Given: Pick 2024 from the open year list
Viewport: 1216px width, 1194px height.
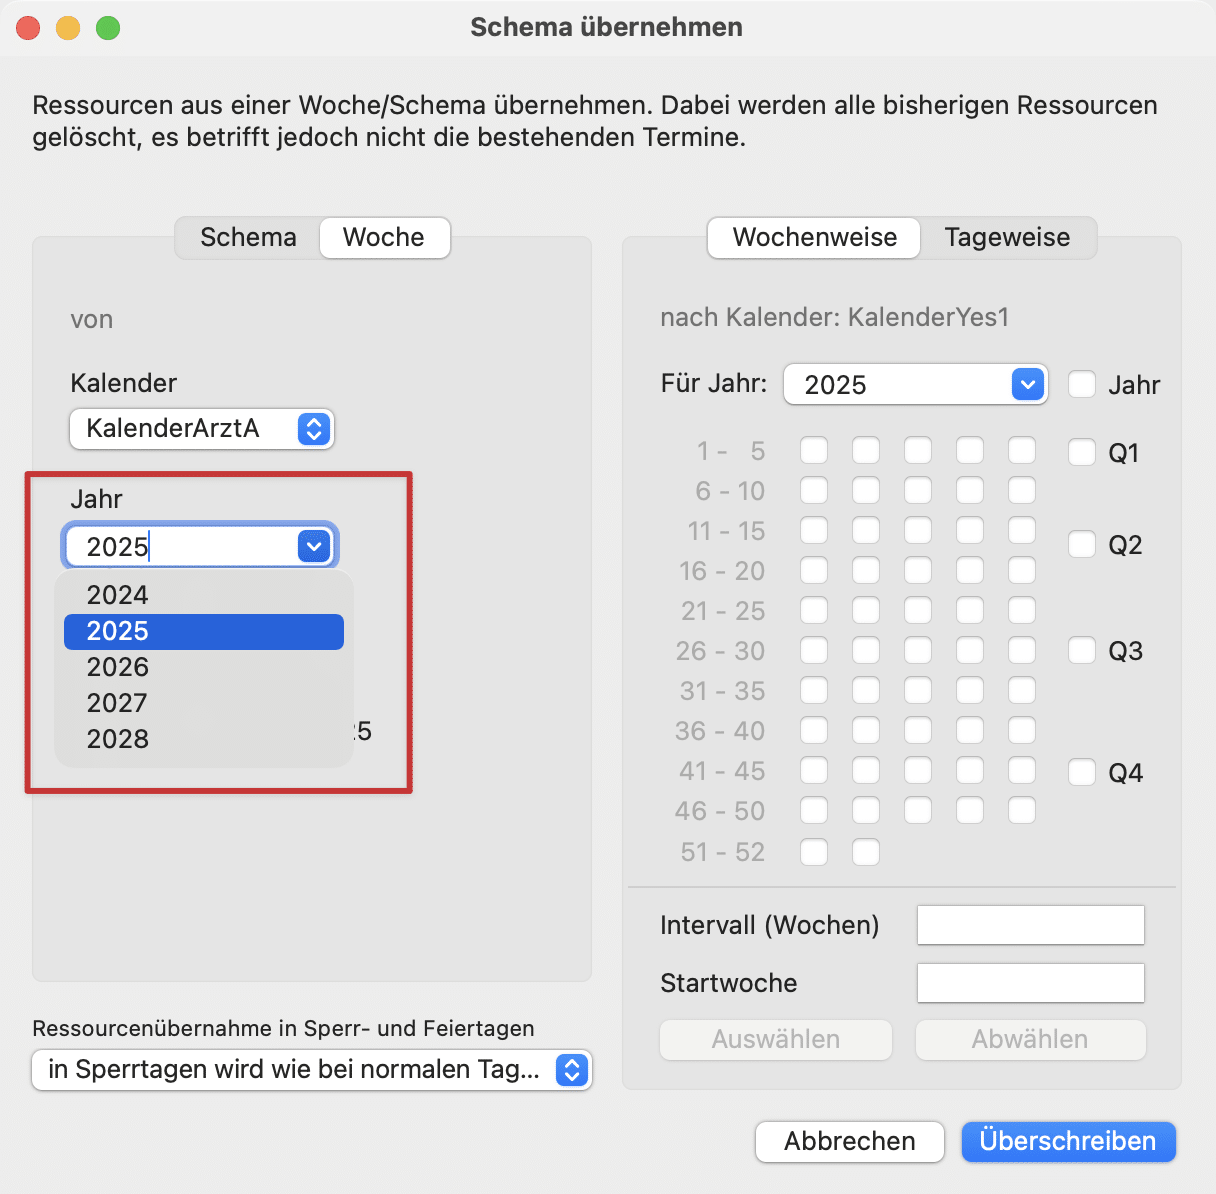Looking at the screenshot, I should (x=118, y=595).
